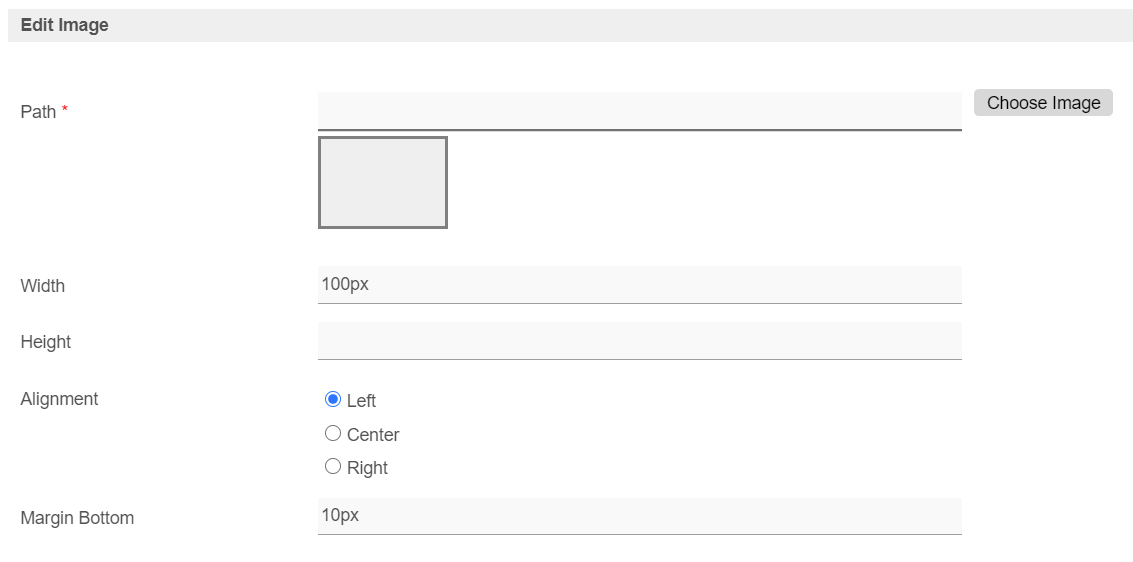Select the Left alignment radio button
The height and width of the screenshot is (562, 1133).
(x=333, y=400)
